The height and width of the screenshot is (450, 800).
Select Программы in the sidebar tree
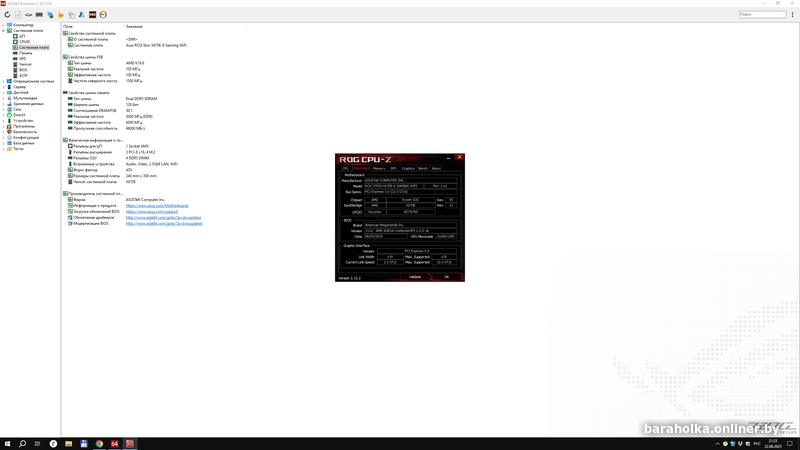pyautogui.click(x=24, y=126)
